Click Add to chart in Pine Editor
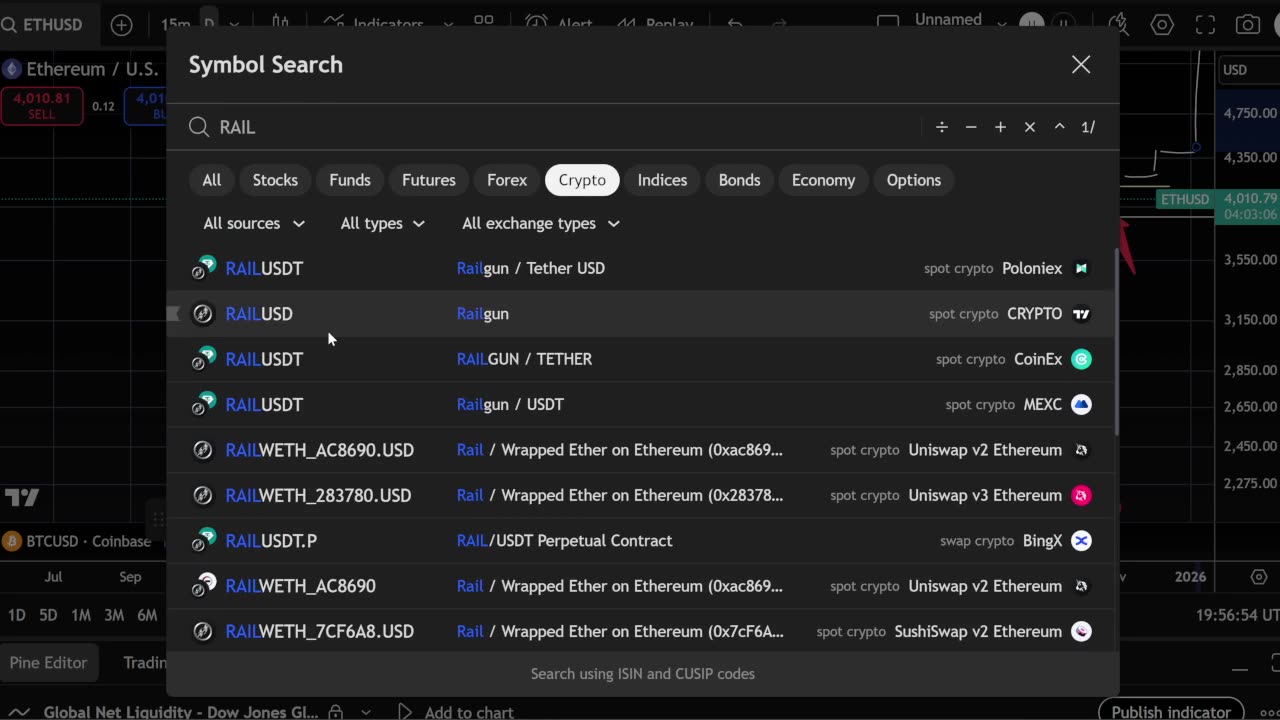Image resolution: width=1280 pixels, height=720 pixels. tap(456, 712)
